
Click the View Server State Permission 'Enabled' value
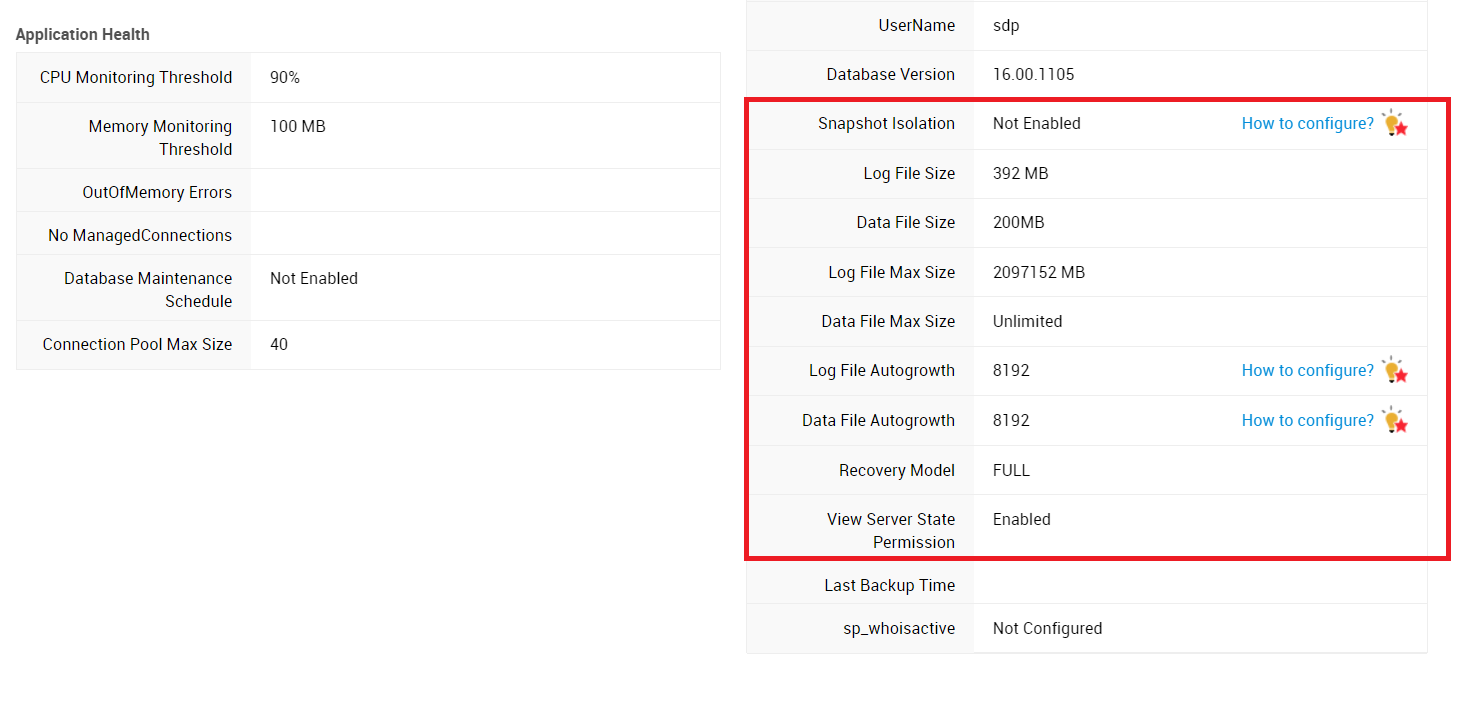(x=1021, y=520)
